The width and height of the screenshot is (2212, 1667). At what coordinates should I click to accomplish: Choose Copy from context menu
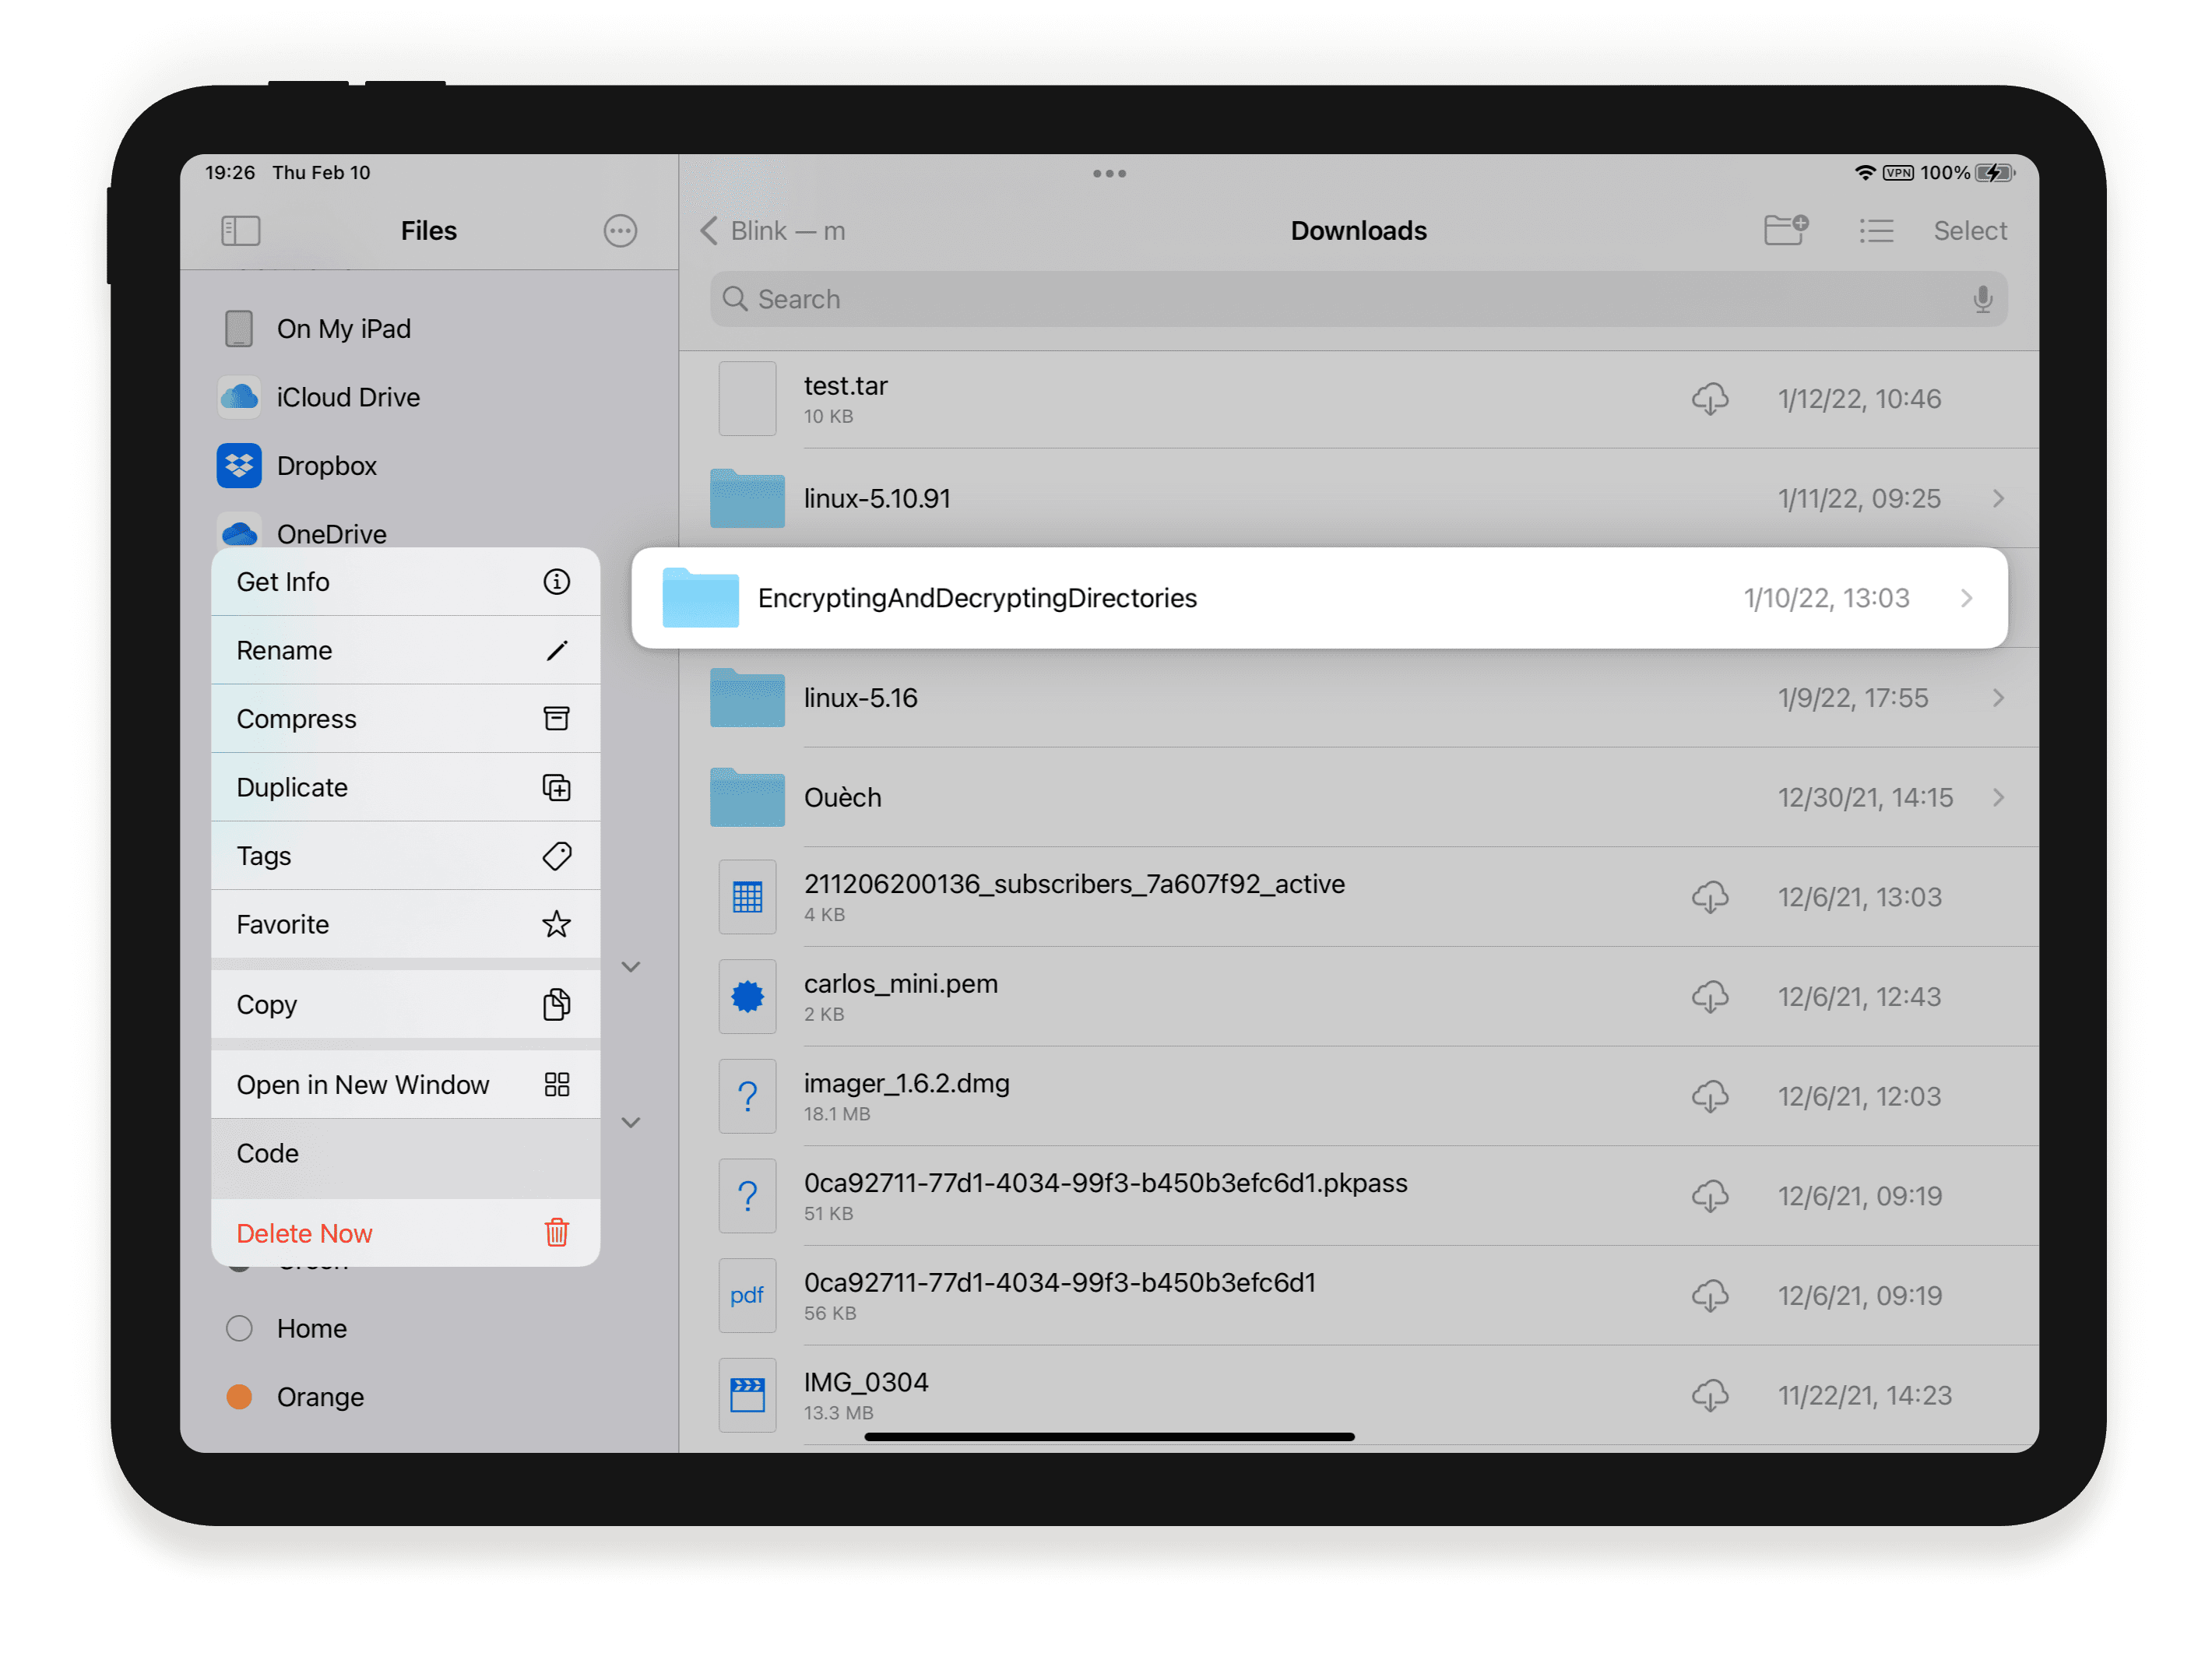point(405,1004)
